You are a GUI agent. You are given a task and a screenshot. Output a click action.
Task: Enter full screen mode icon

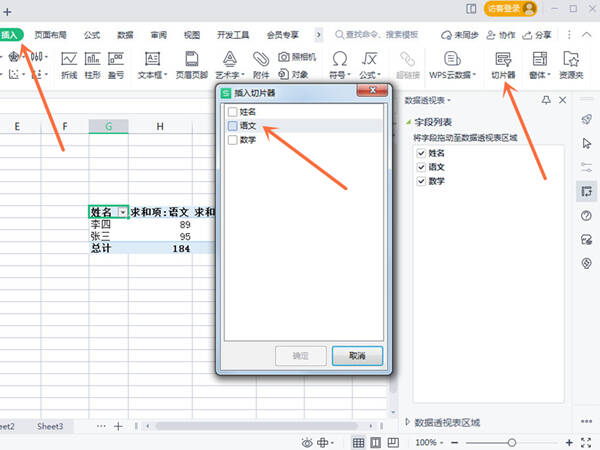coord(586,443)
